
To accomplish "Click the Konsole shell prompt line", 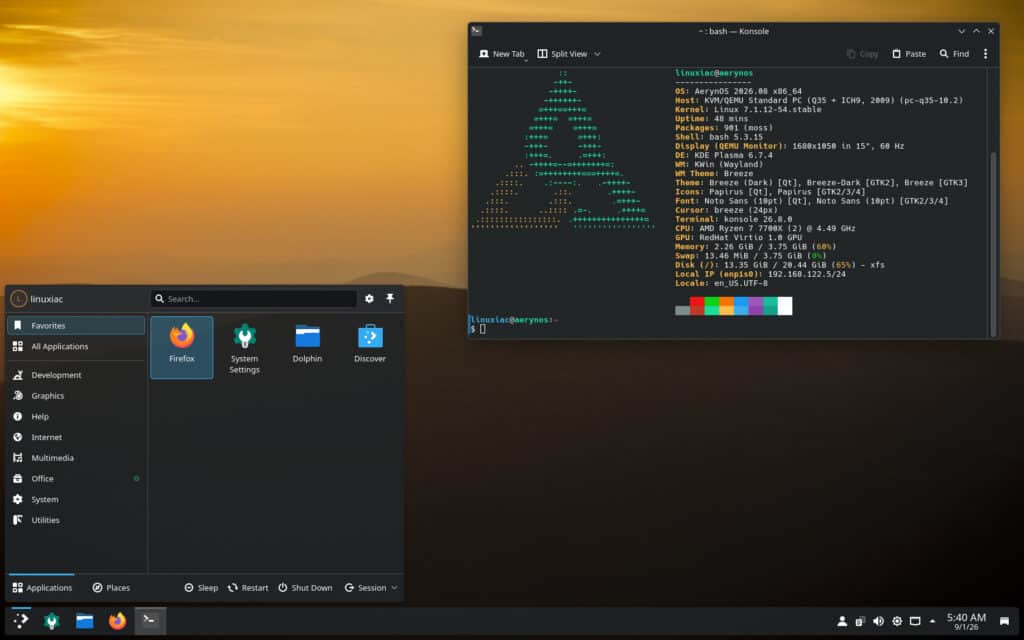I will coord(514,324).
